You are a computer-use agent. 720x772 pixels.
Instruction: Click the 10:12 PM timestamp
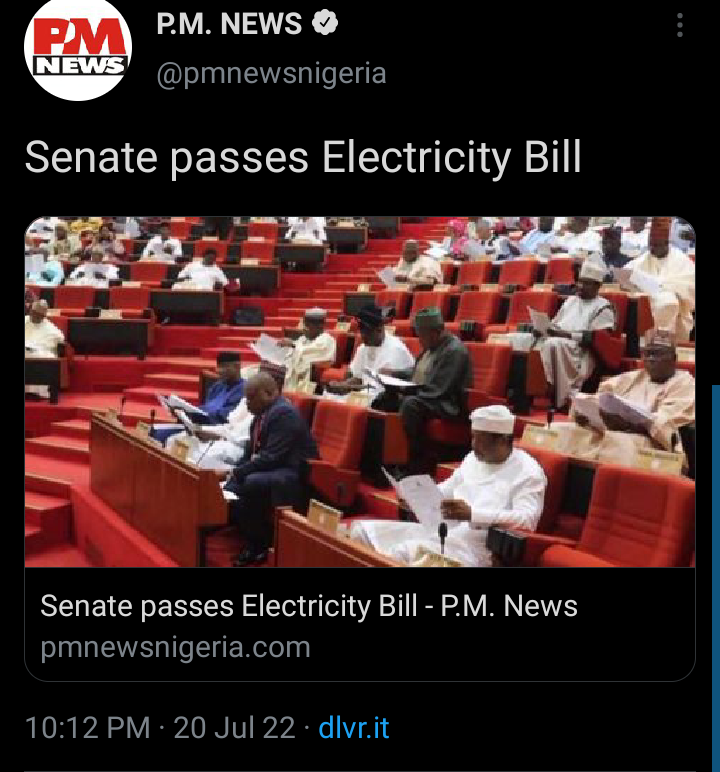pos(88,728)
